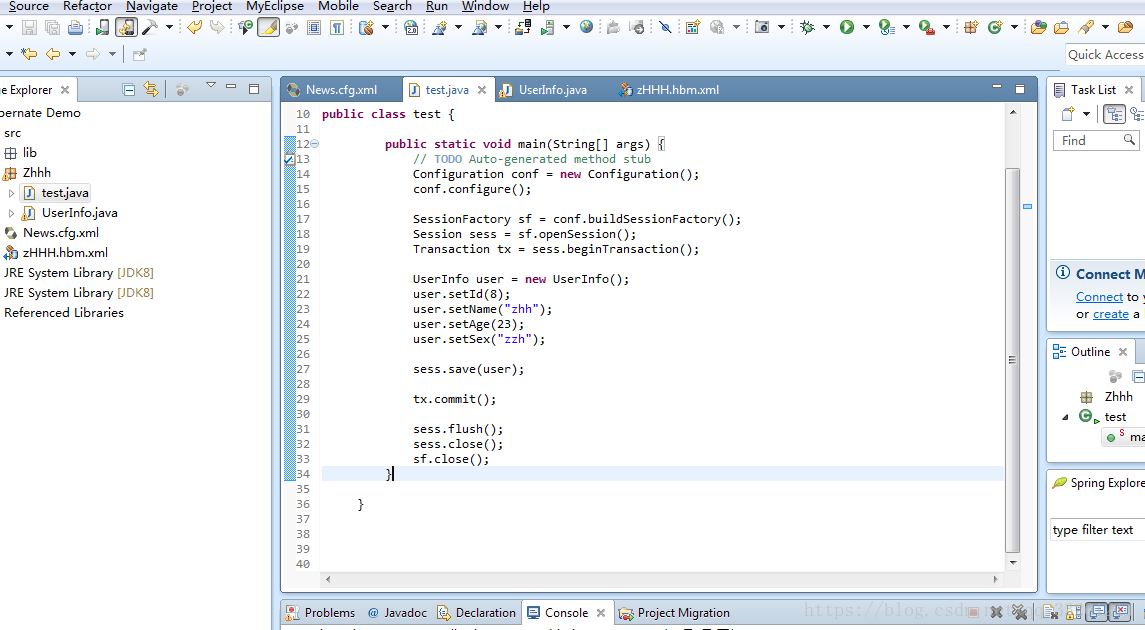Click the editor vertical scrollbar thumb
This screenshot has width=1145, height=630.
click(1012, 360)
